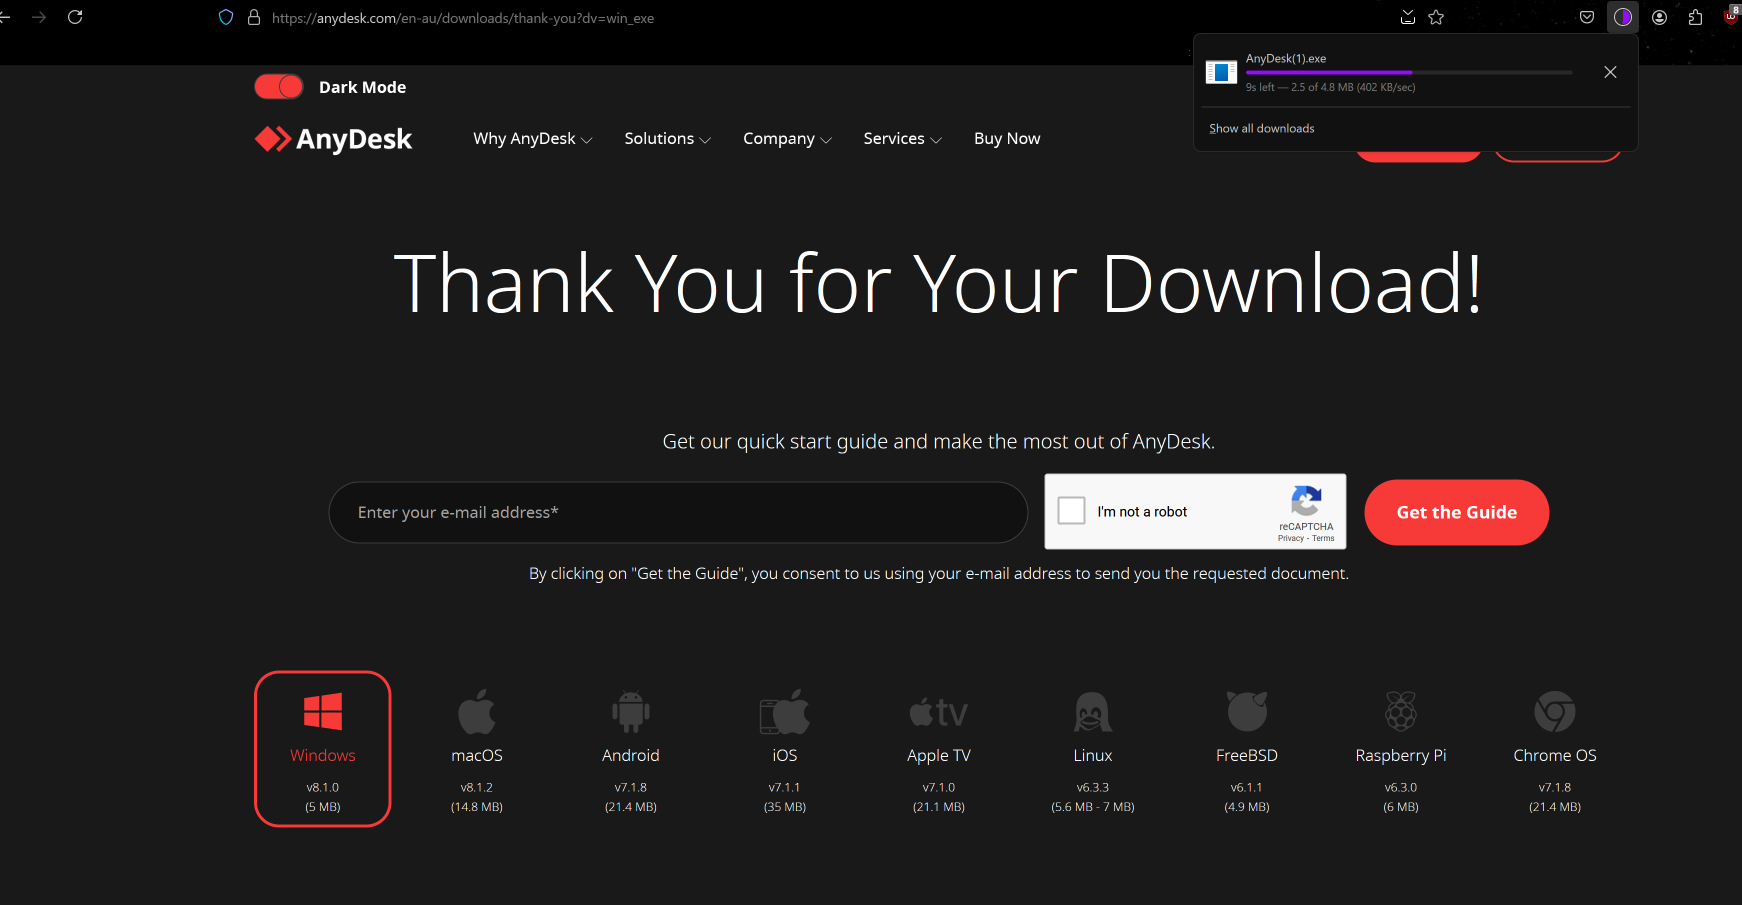Viewport: 1742px width, 905px height.
Task: Select the Chrome OS icon
Action: (x=1554, y=712)
